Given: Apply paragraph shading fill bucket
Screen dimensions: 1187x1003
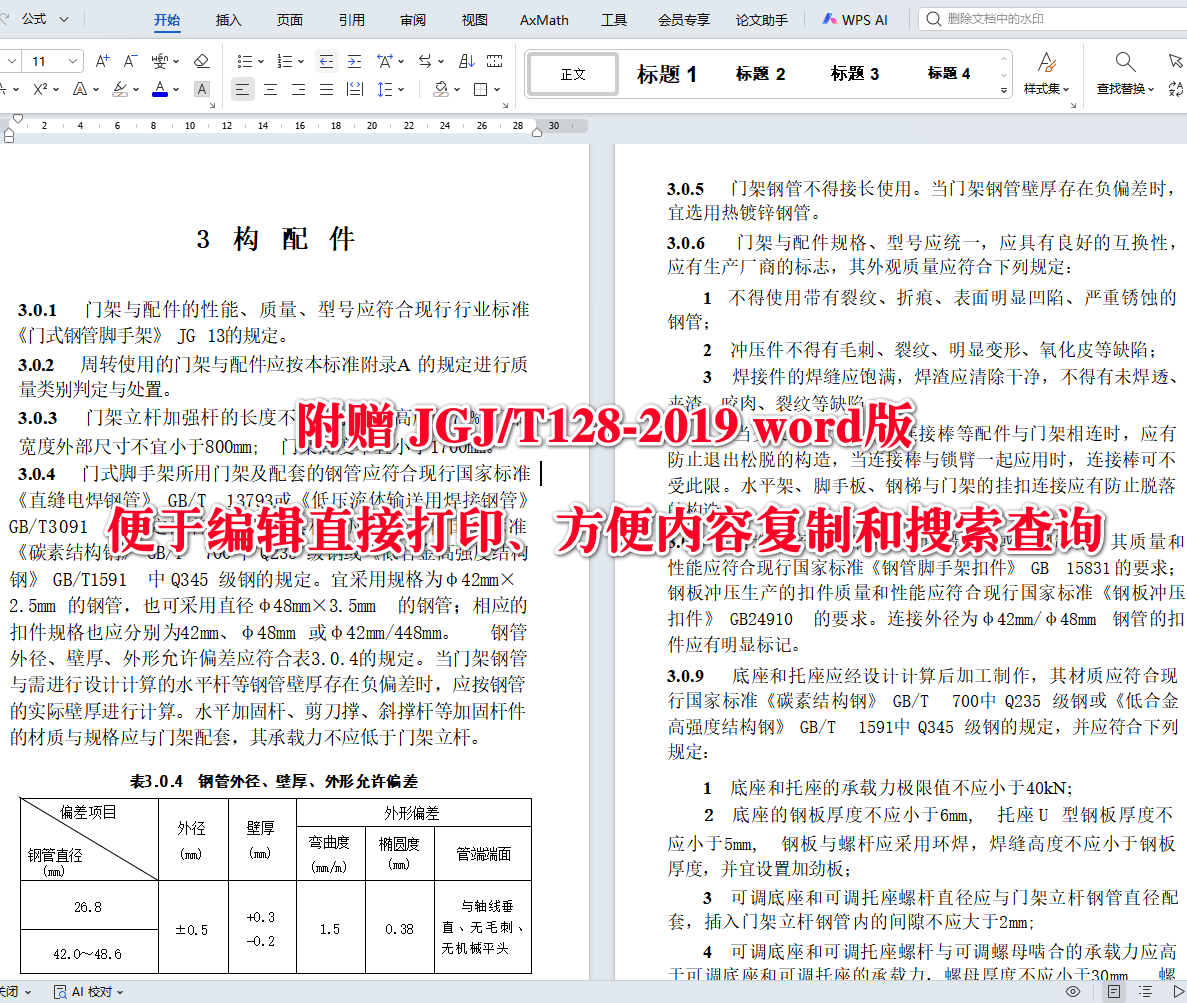Looking at the screenshot, I should pos(441,90).
